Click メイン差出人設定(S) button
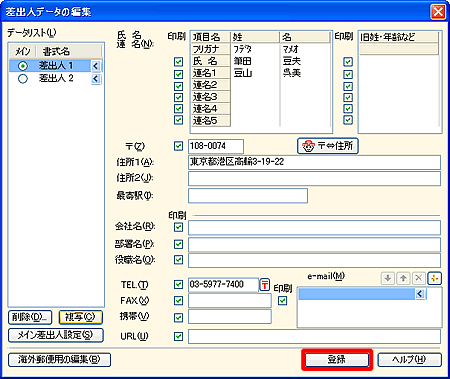 click(56, 335)
